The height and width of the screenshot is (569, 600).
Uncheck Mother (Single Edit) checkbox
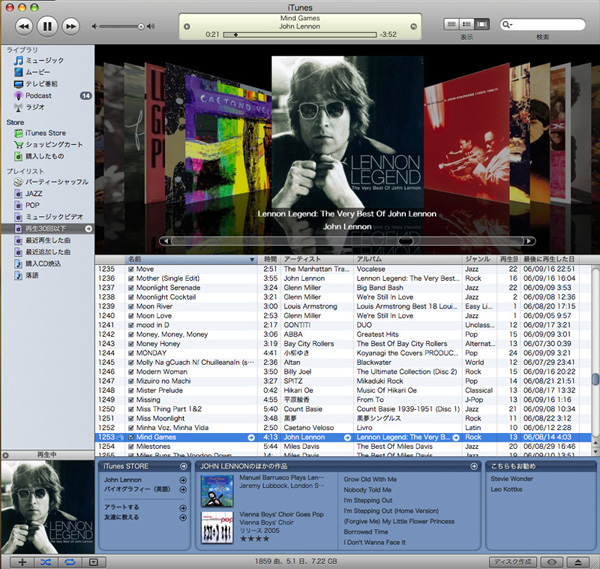[x=131, y=279]
